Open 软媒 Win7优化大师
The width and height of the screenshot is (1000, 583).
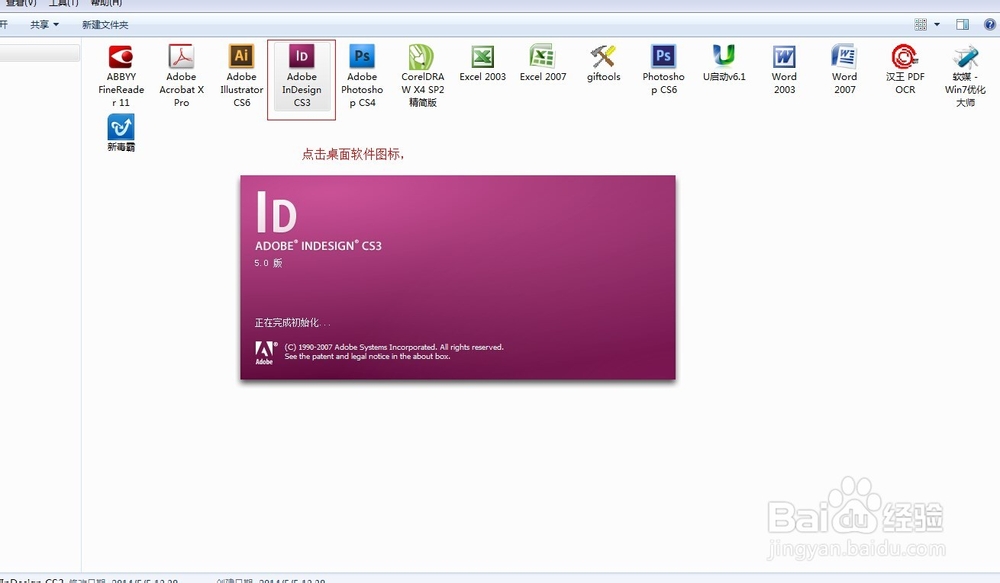[x=963, y=57]
